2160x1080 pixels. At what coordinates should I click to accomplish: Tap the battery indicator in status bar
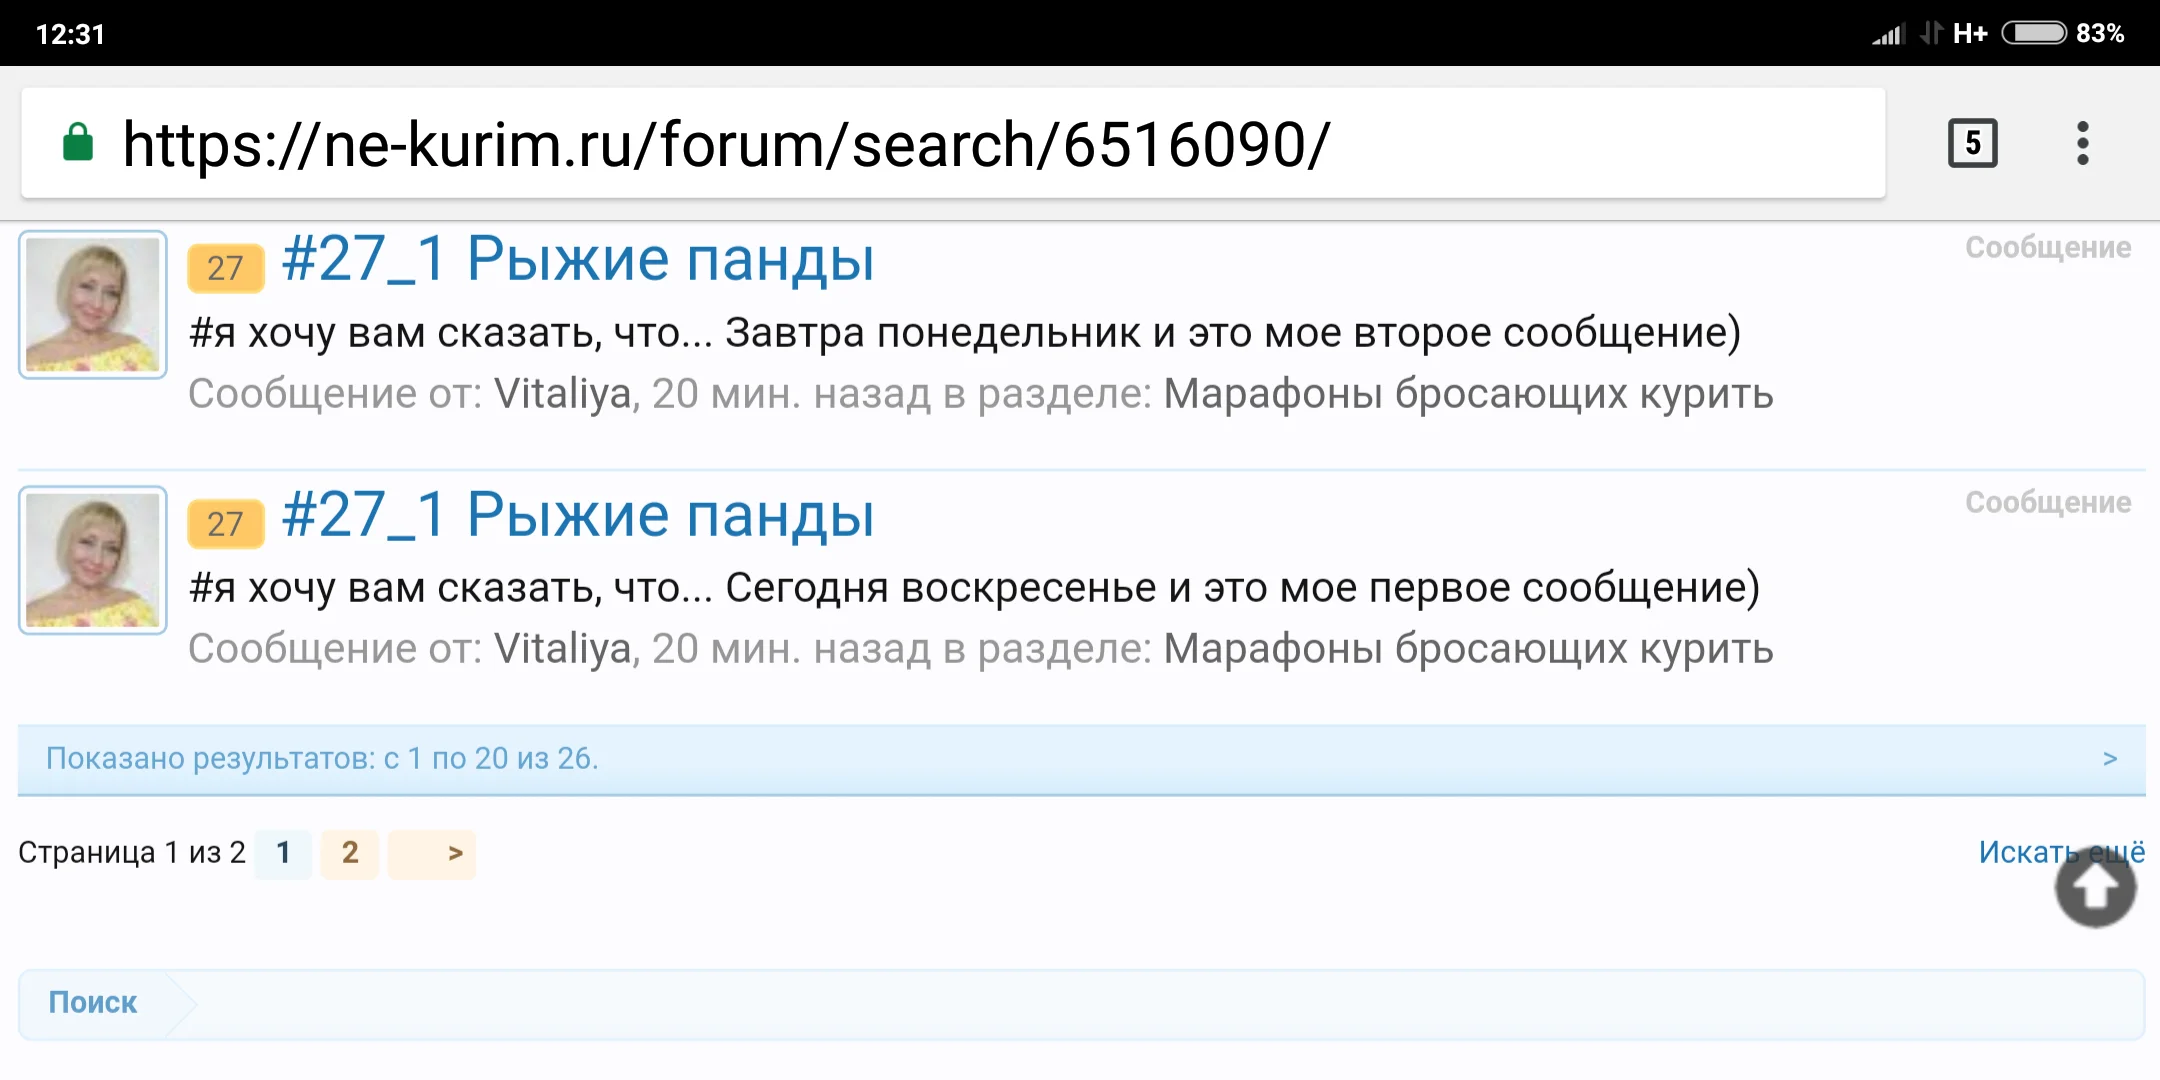pos(2034,33)
